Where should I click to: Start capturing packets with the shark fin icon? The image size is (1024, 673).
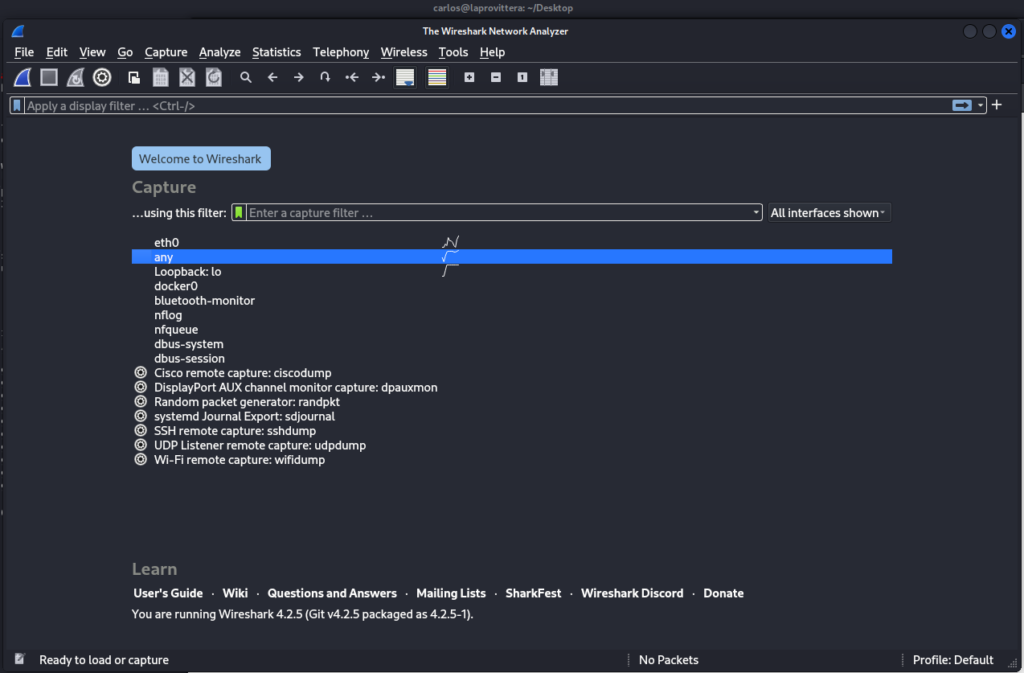point(22,77)
